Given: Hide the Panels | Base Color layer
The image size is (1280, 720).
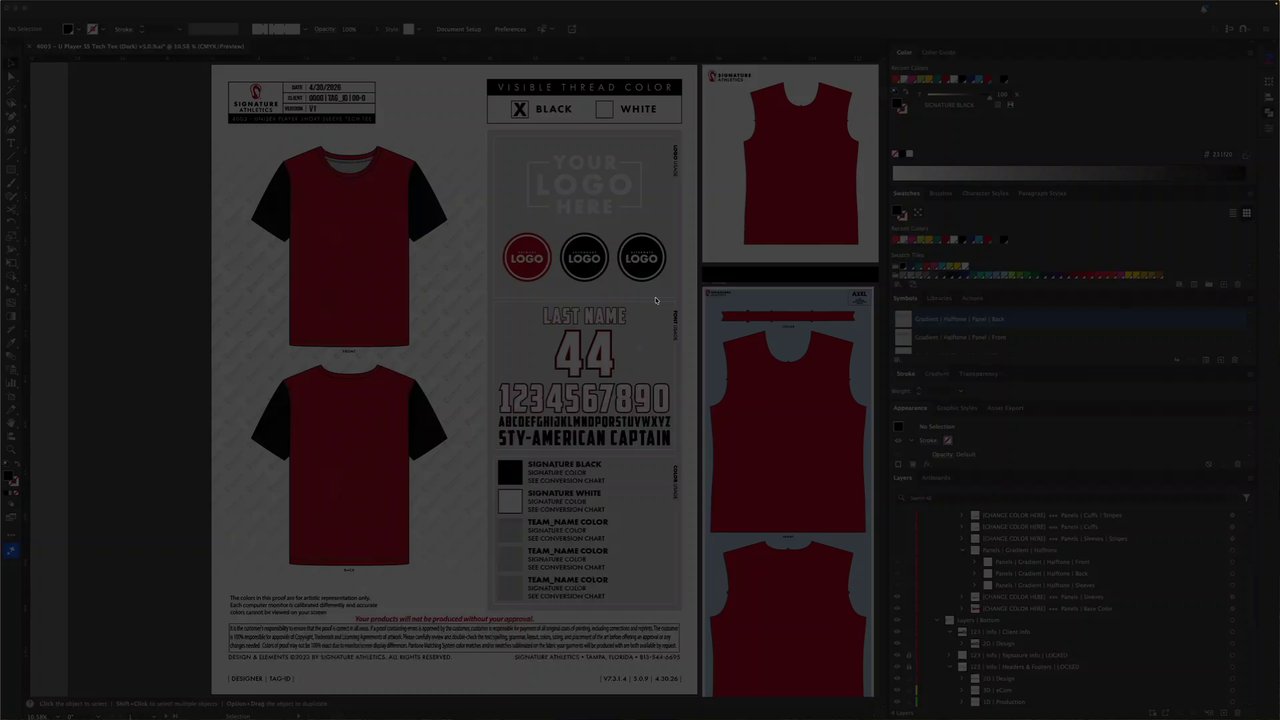Looking at the screenshot, I should 897,608.
